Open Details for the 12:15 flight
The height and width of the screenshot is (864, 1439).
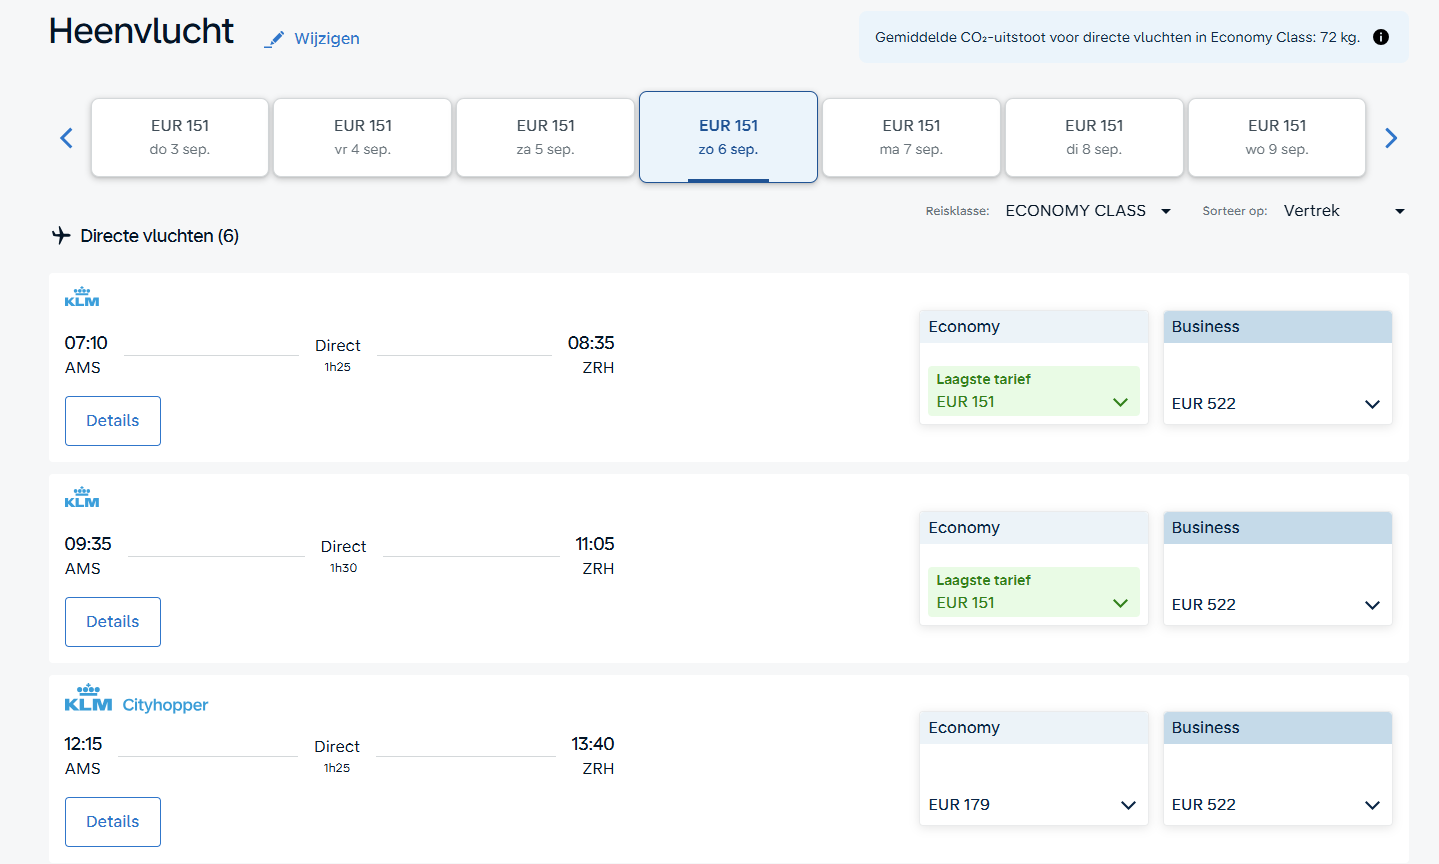(x=113, y=822)
